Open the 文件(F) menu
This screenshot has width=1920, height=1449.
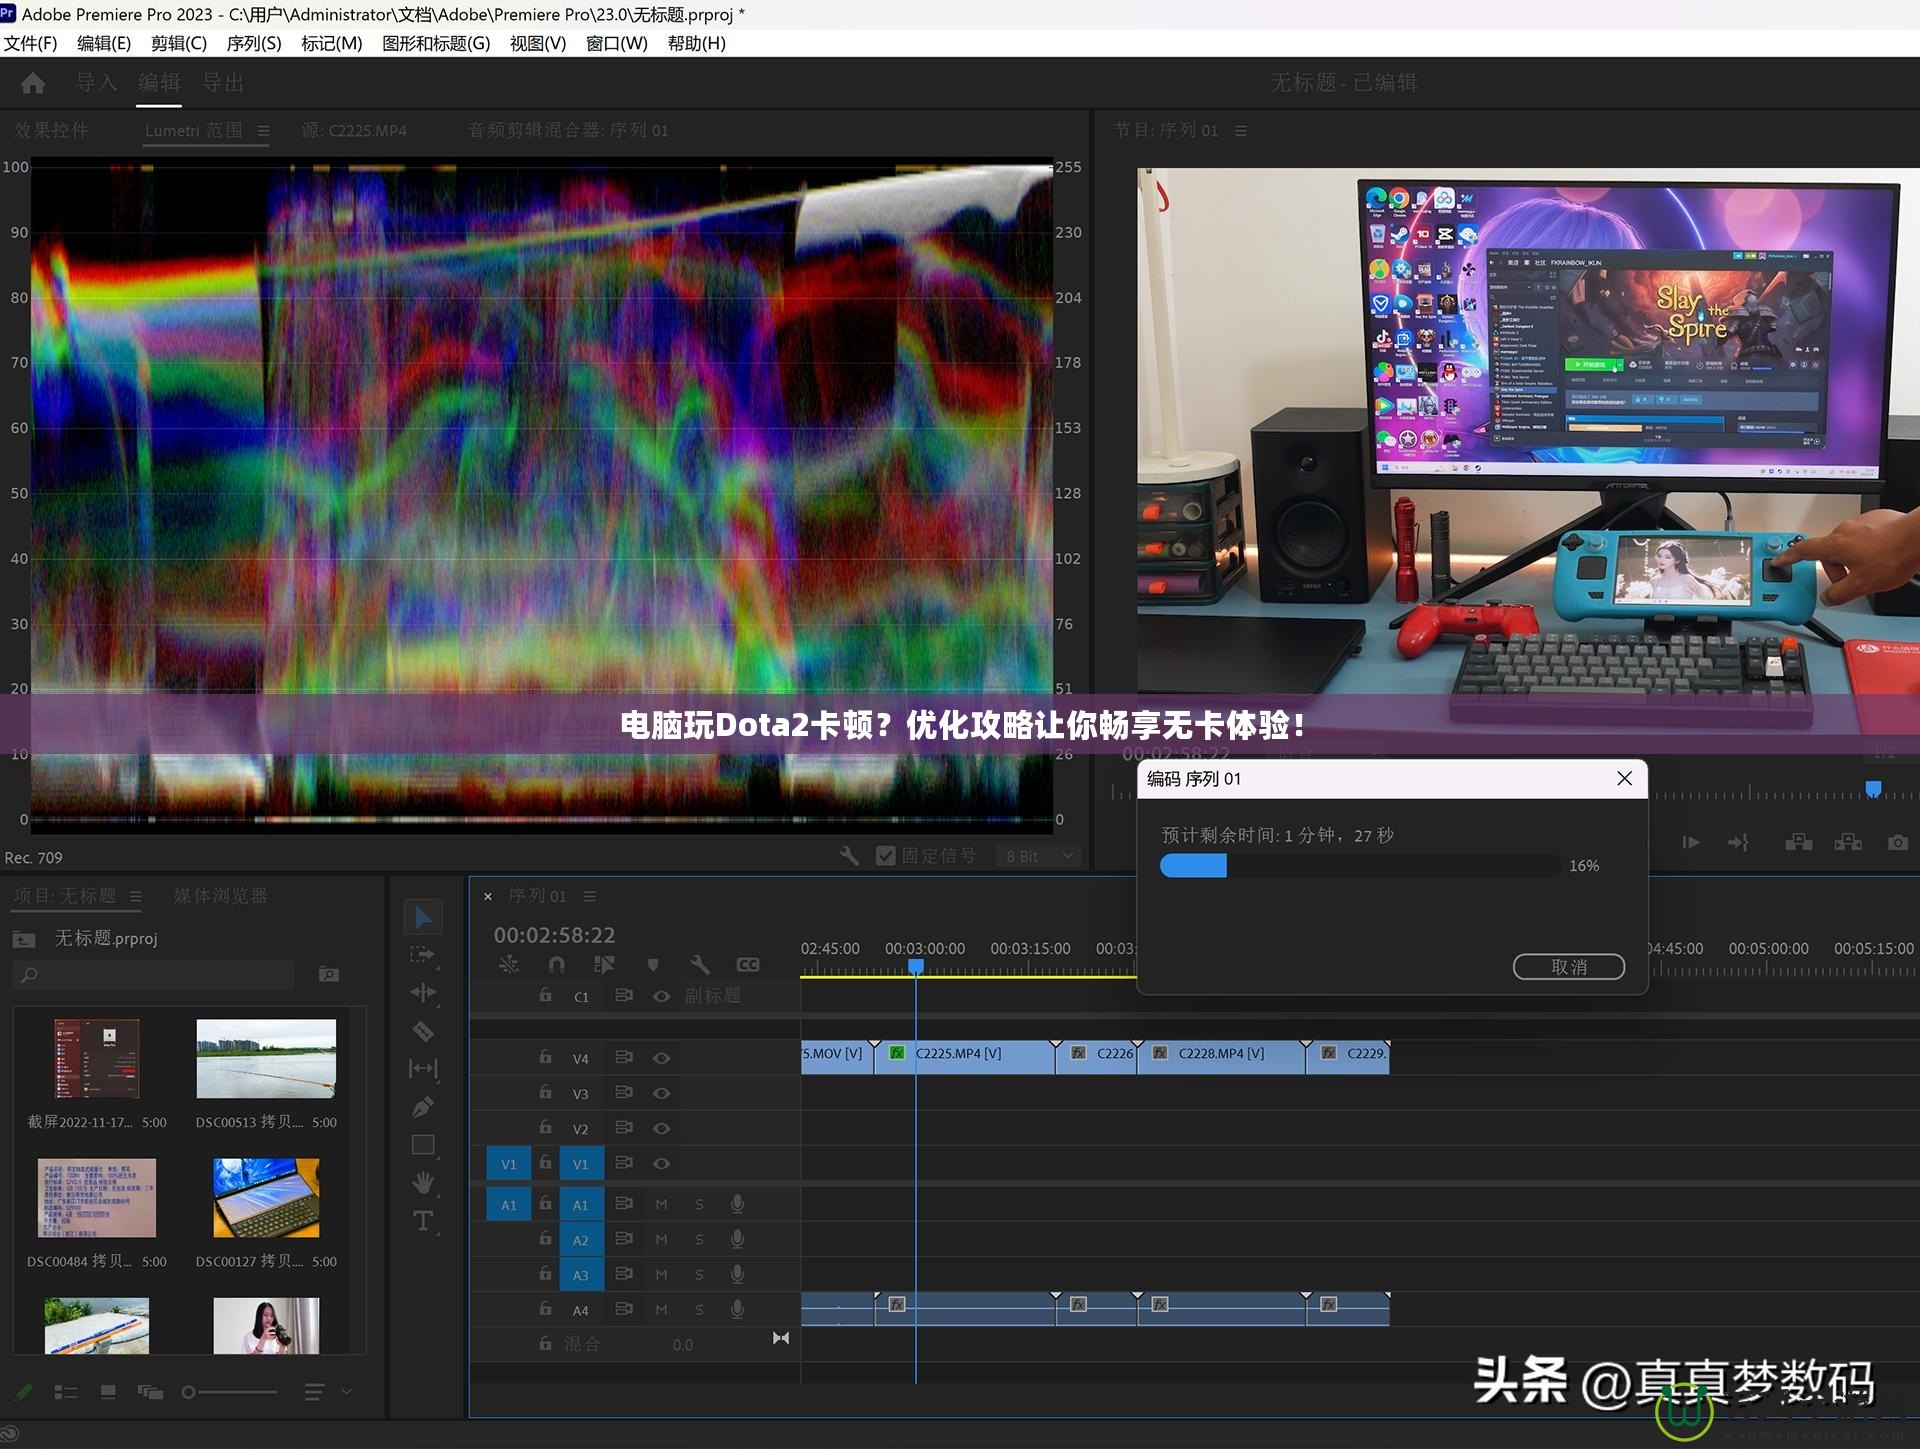31,43
